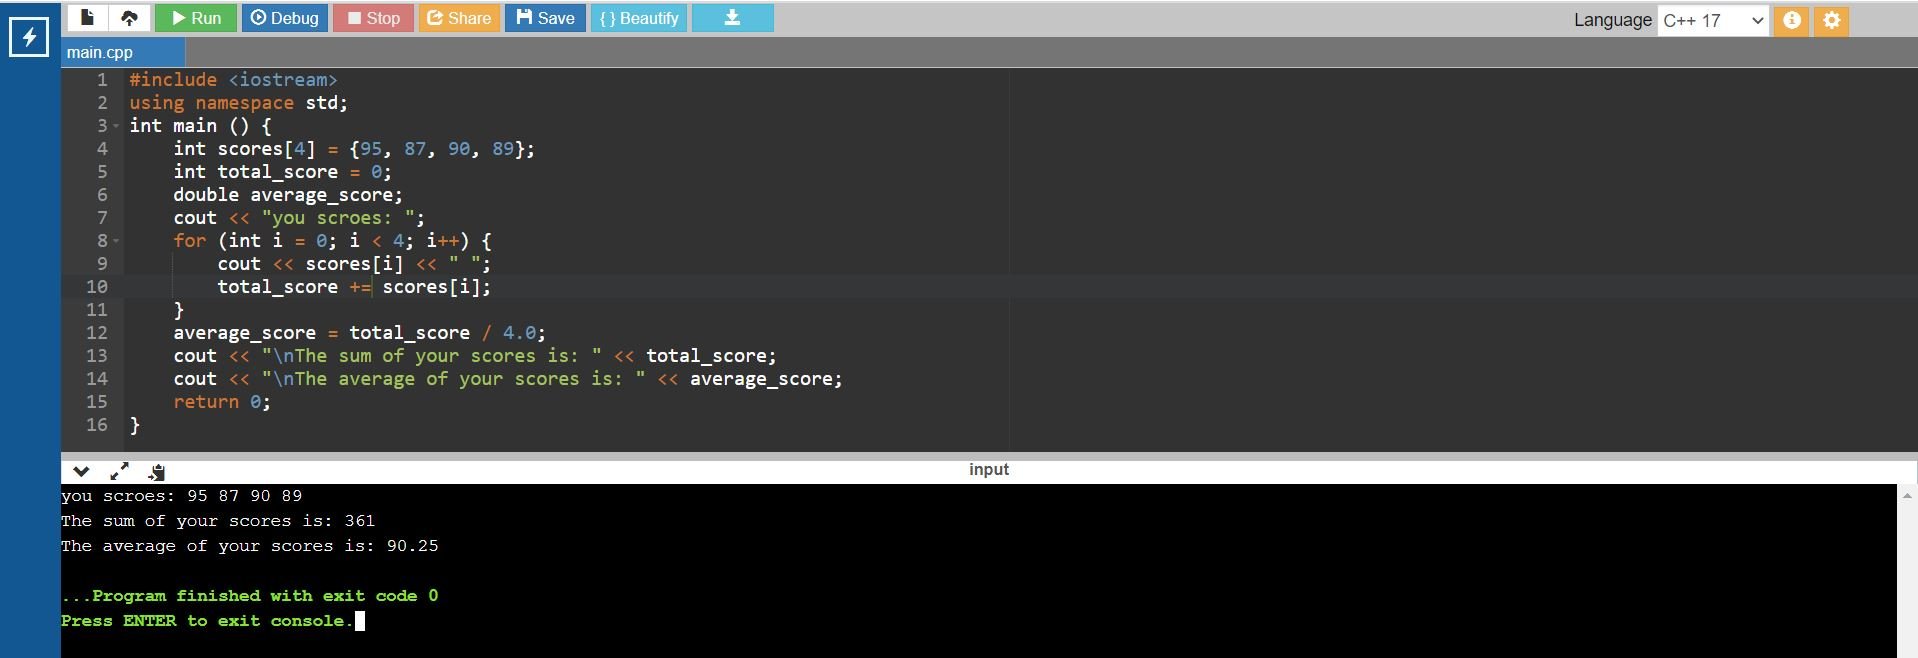Select the input tab in console
Viewport: 1918px width, 658px height.
click(988, 470)
